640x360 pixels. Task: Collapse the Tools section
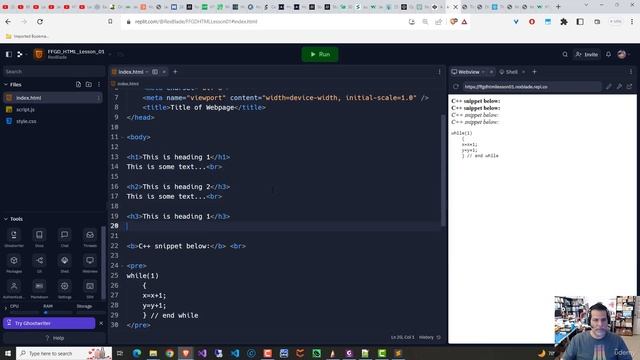[x=6, y=219]
